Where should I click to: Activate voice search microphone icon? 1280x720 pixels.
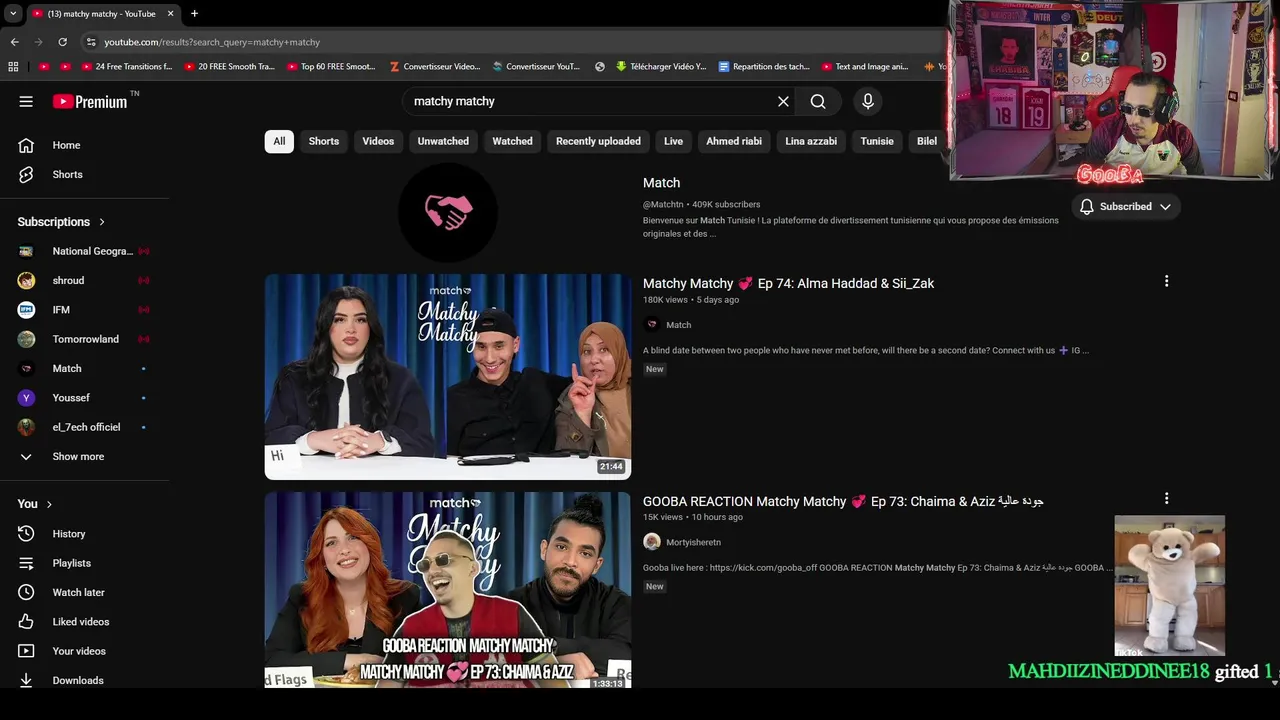click(868, 101)
